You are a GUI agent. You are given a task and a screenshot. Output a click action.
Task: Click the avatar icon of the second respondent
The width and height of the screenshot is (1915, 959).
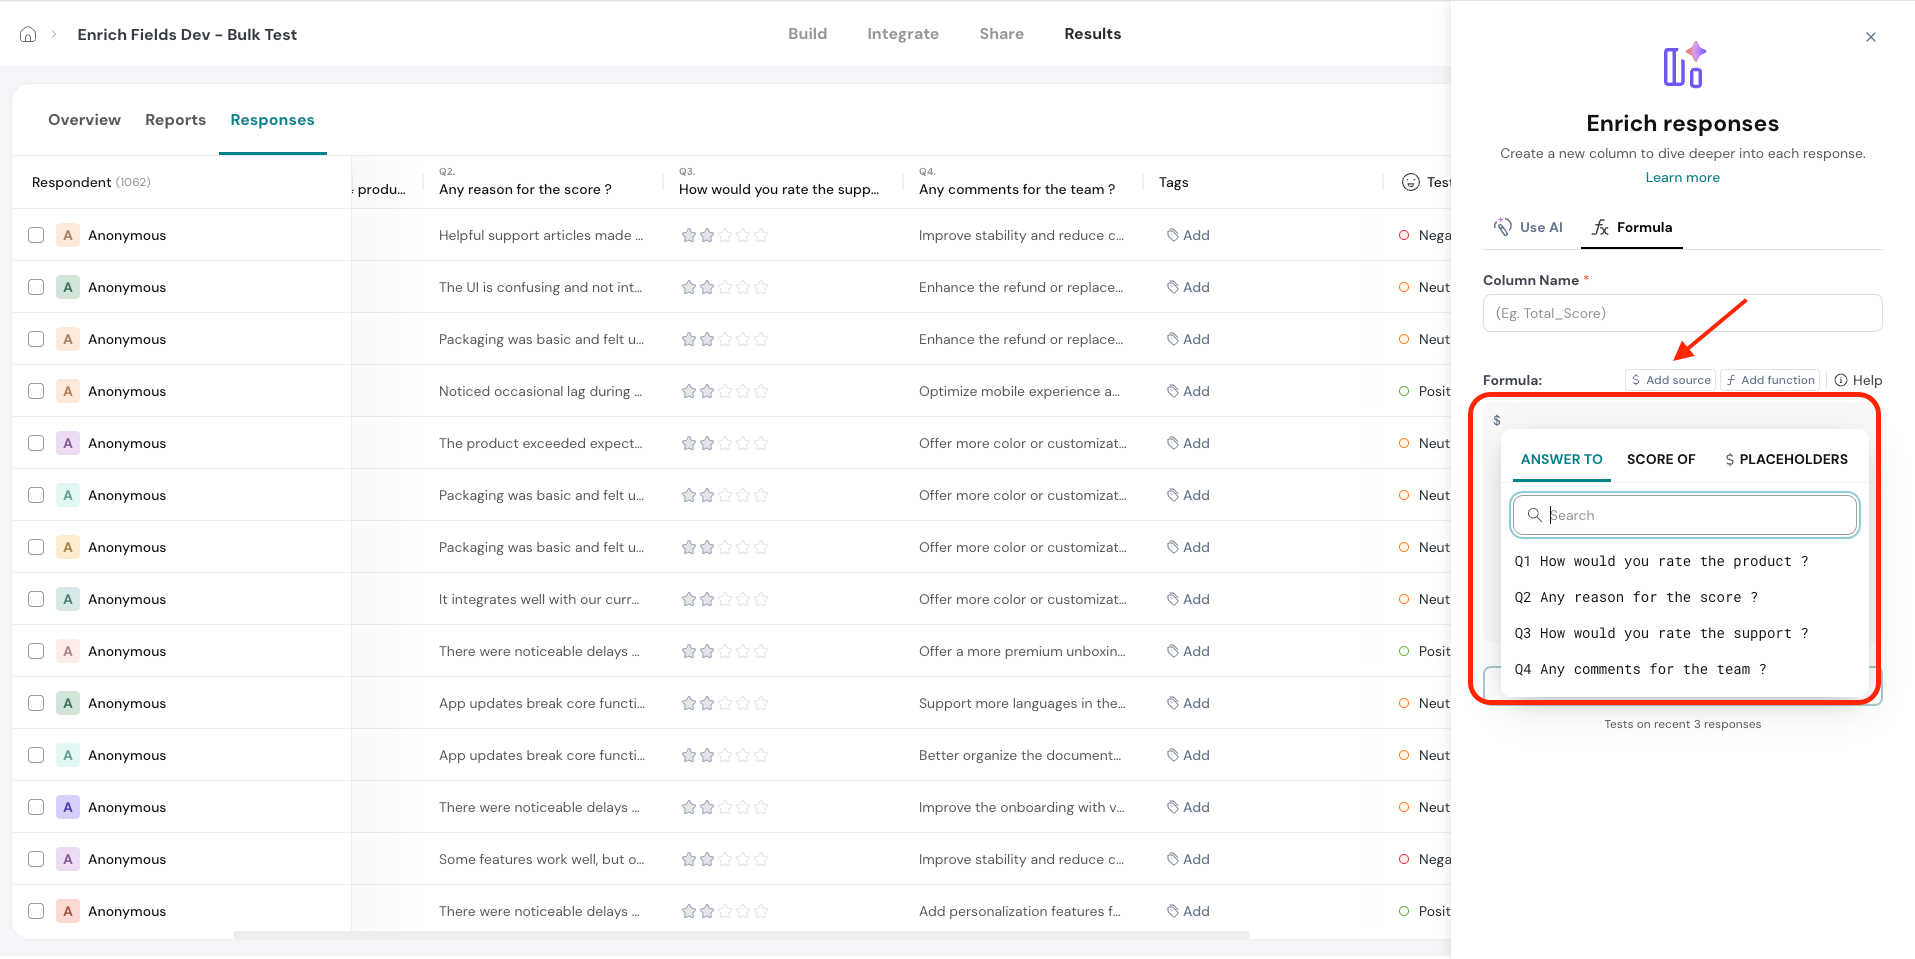pos(68,287)
